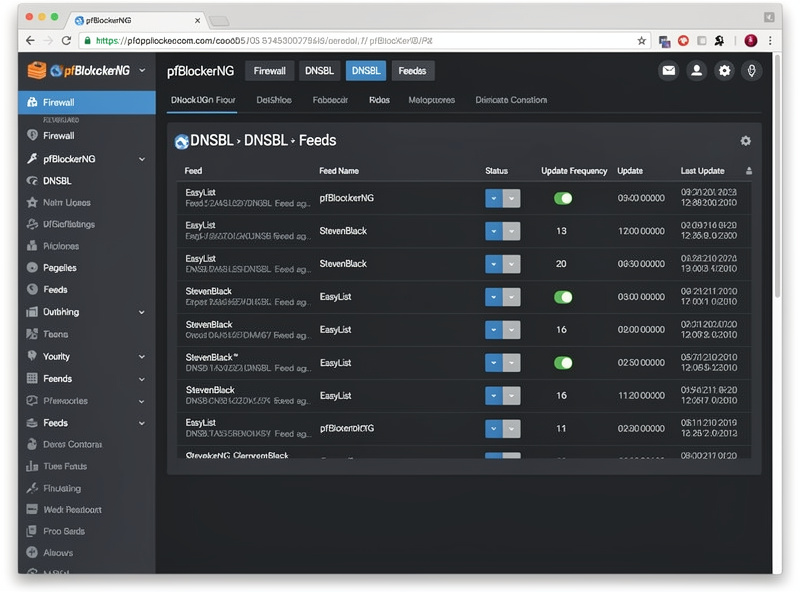Click the icon beside the Pageiles sidebar item
This screenshot has width=800, height=592.
coord(32,267)
